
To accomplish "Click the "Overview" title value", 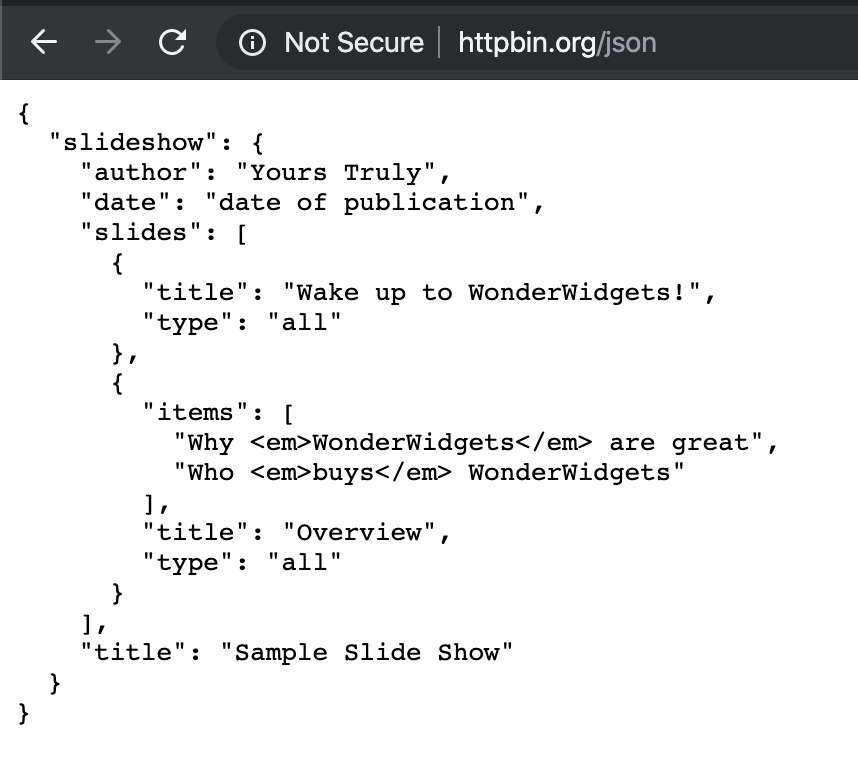I will click(360, 533).
